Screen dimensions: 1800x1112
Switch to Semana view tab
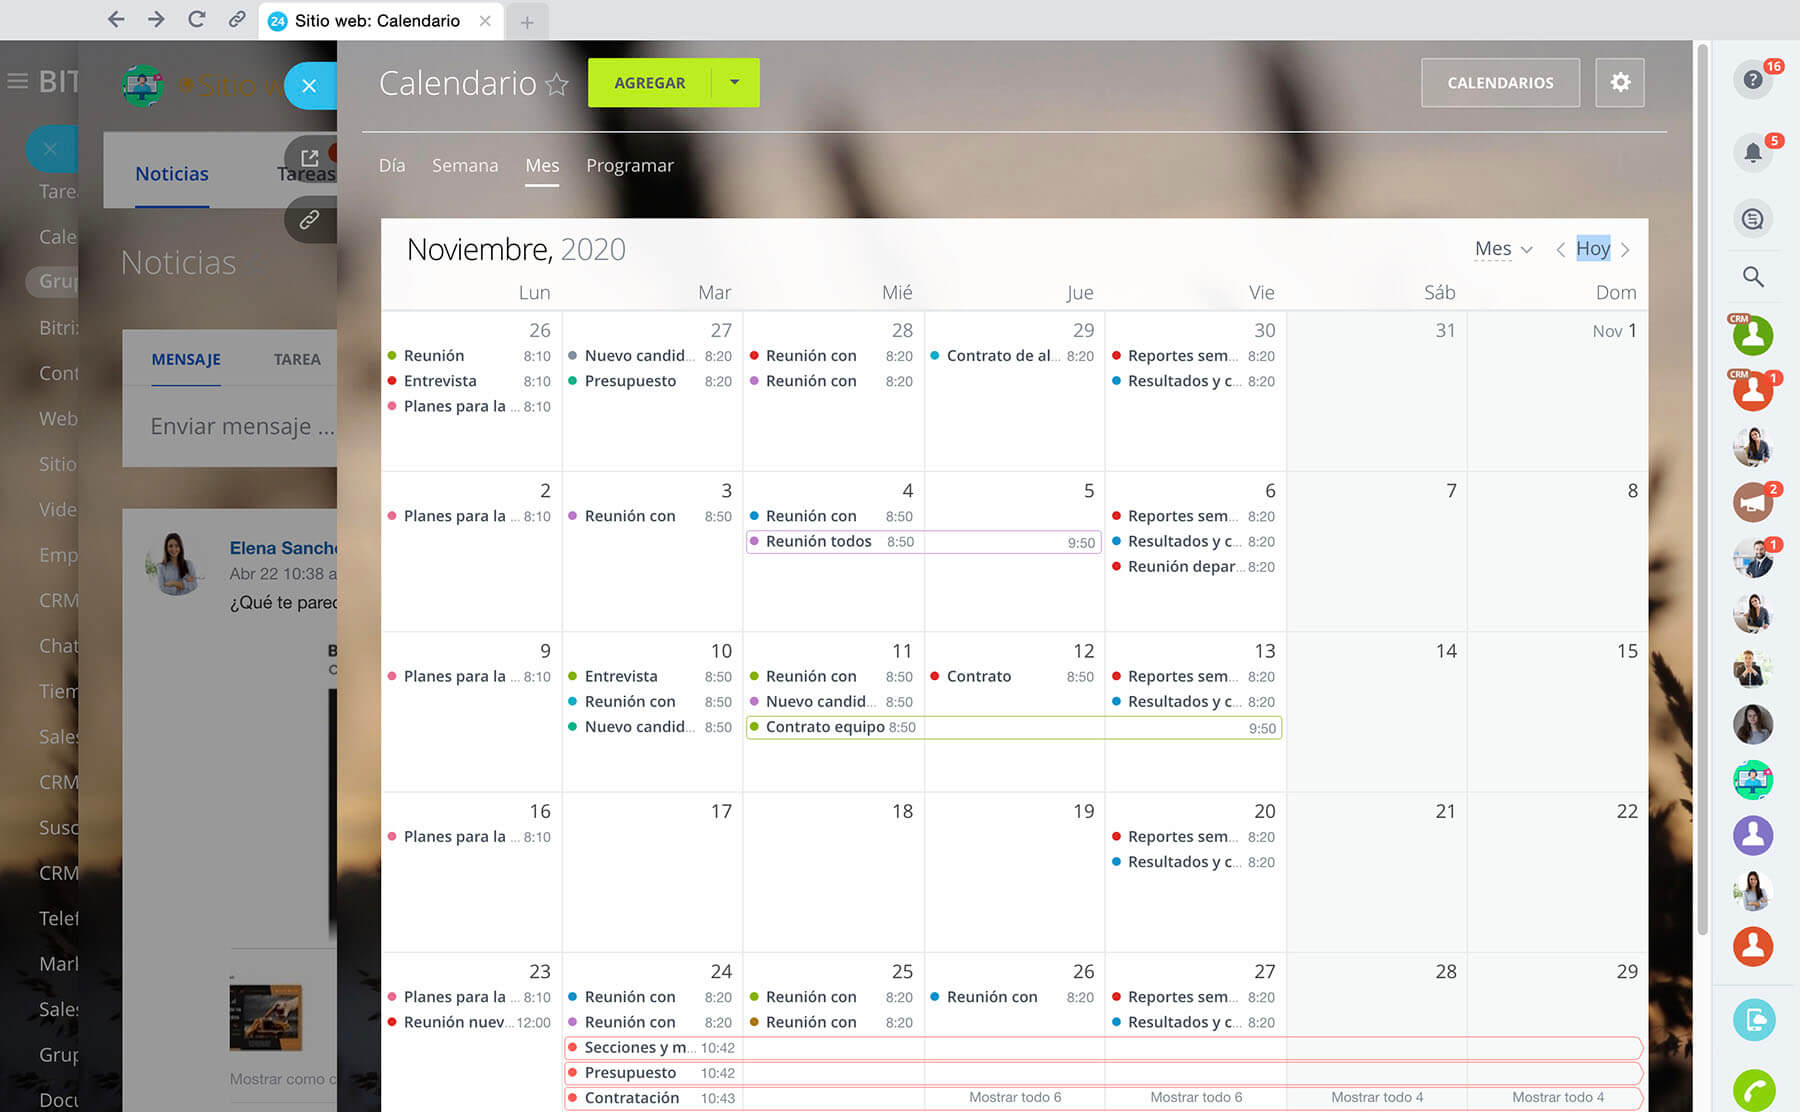pos(464,166)
